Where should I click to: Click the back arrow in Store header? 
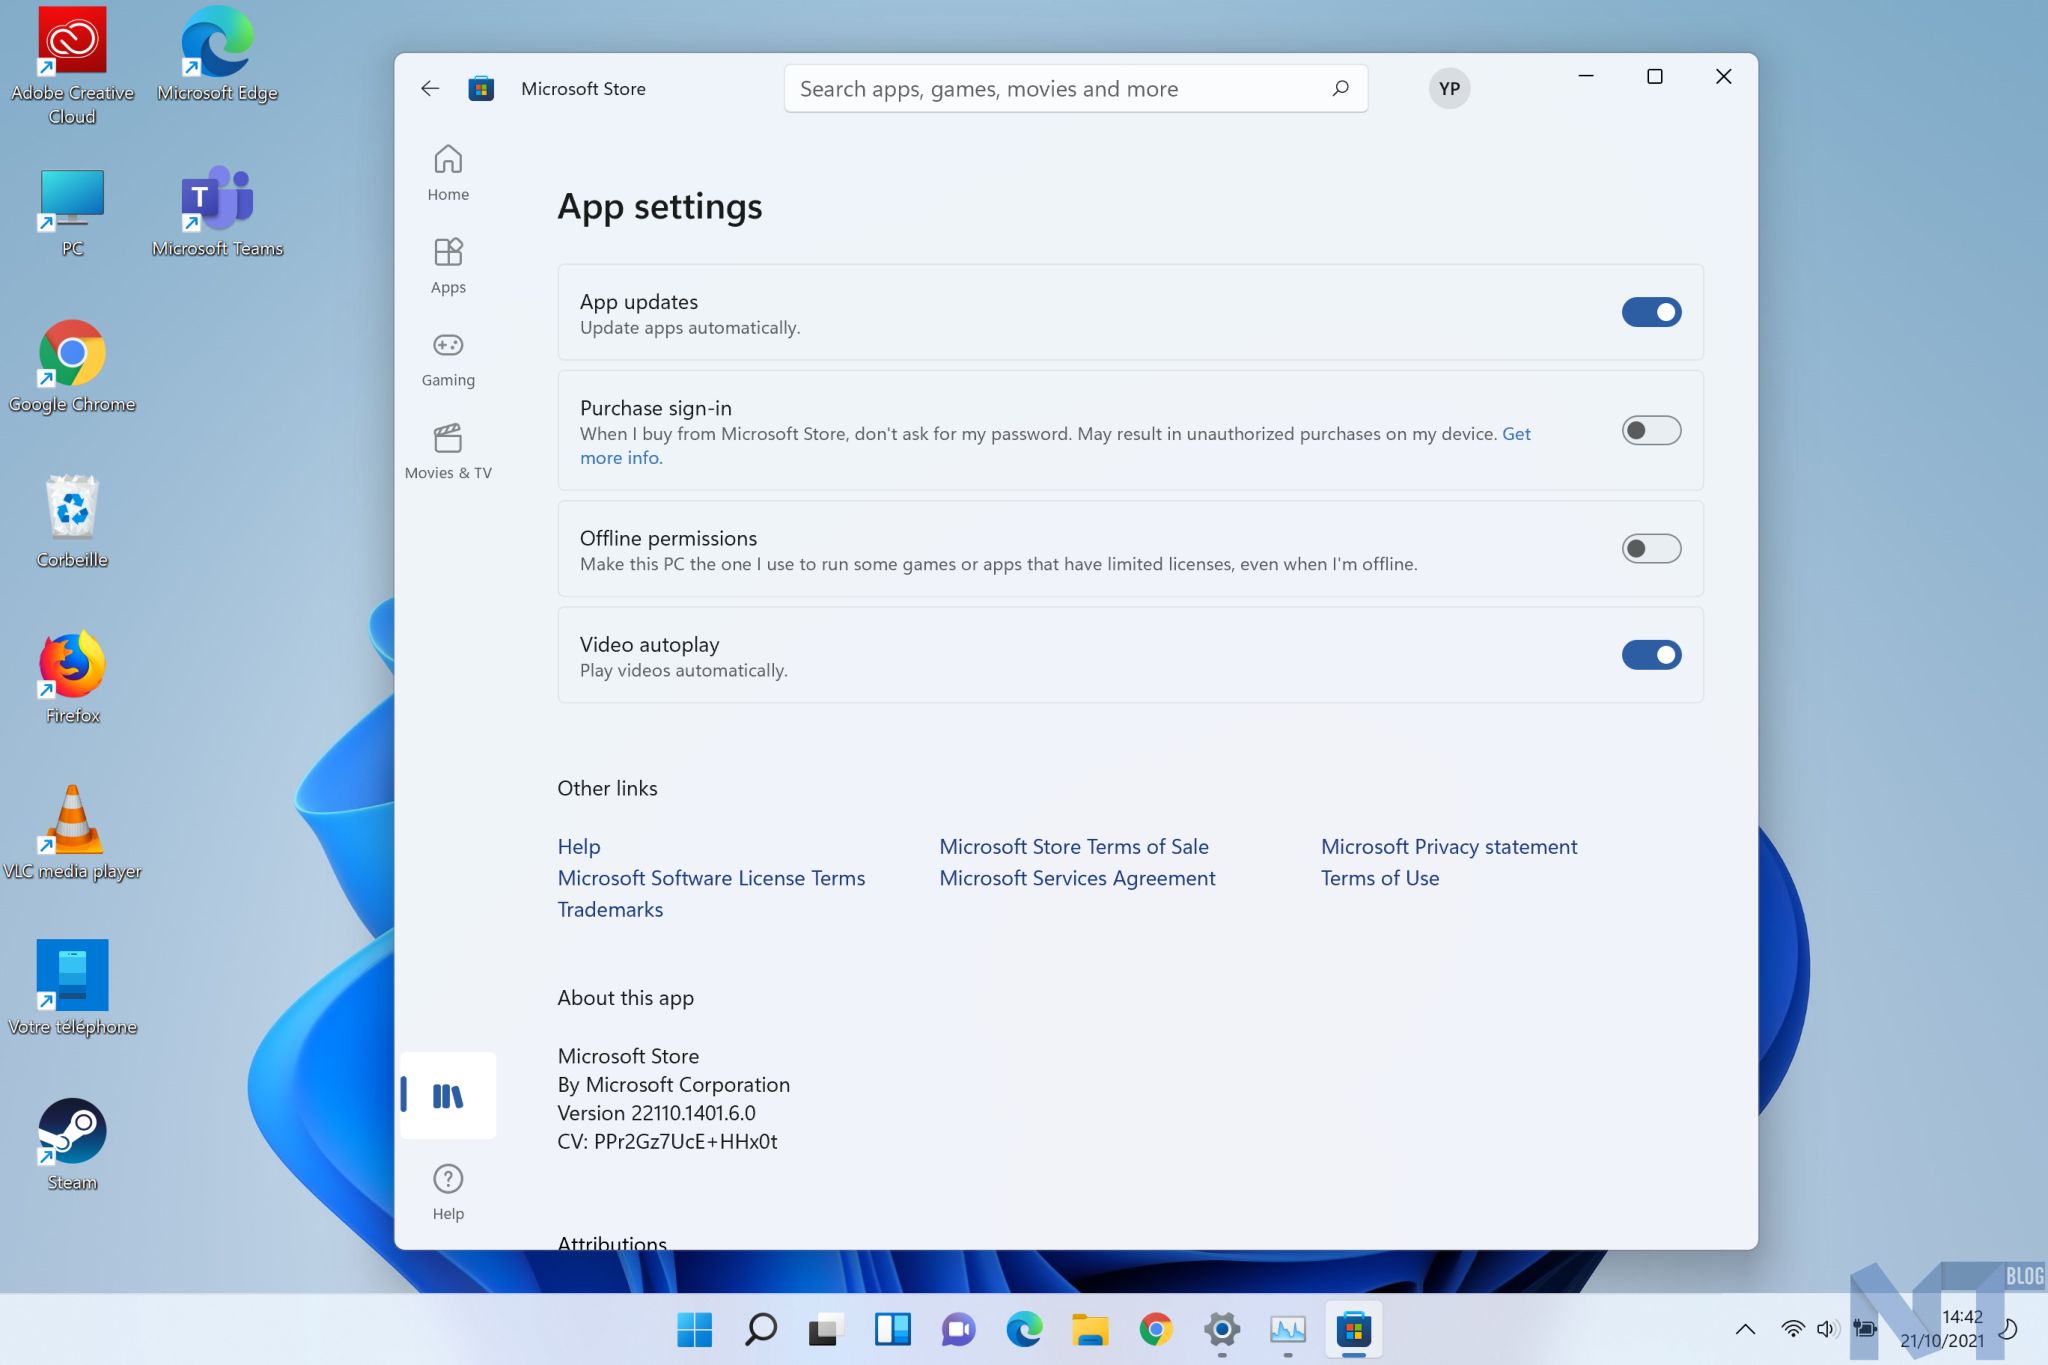coord(430,89)
